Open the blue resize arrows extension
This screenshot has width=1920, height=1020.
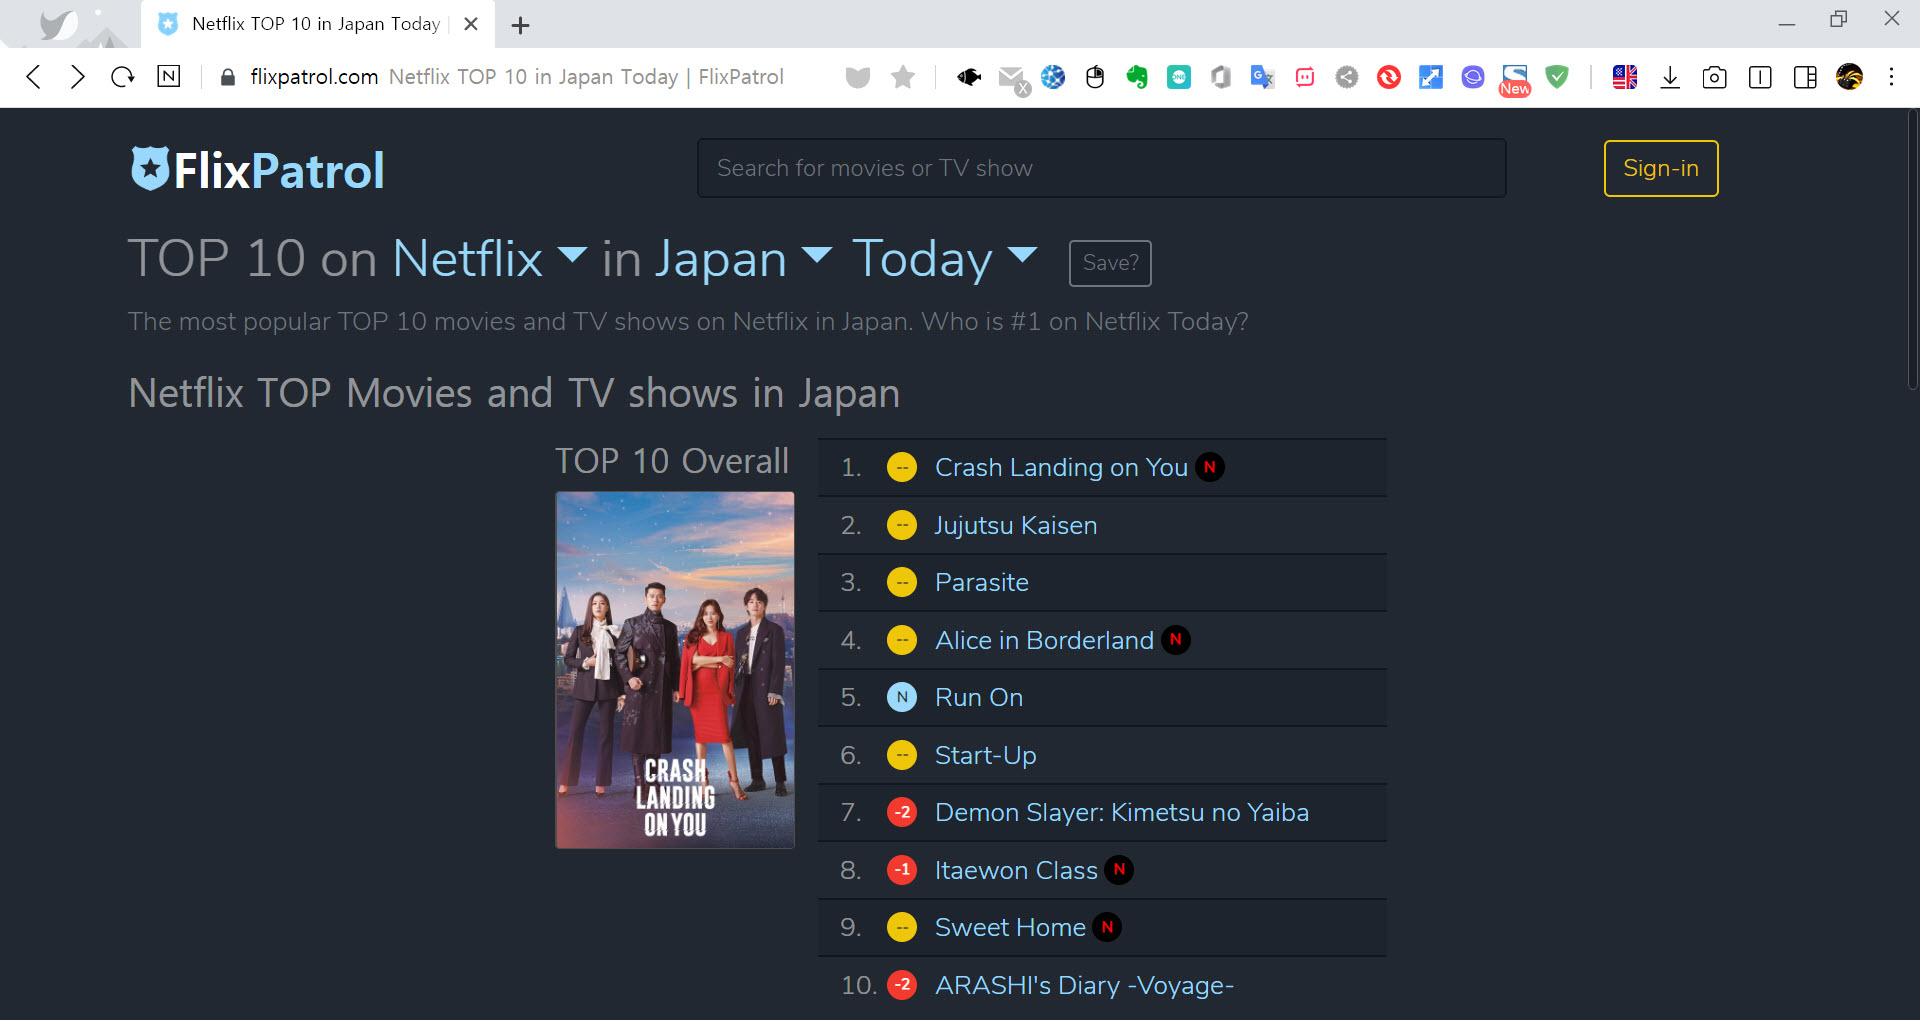click(x=1431, y=77)
